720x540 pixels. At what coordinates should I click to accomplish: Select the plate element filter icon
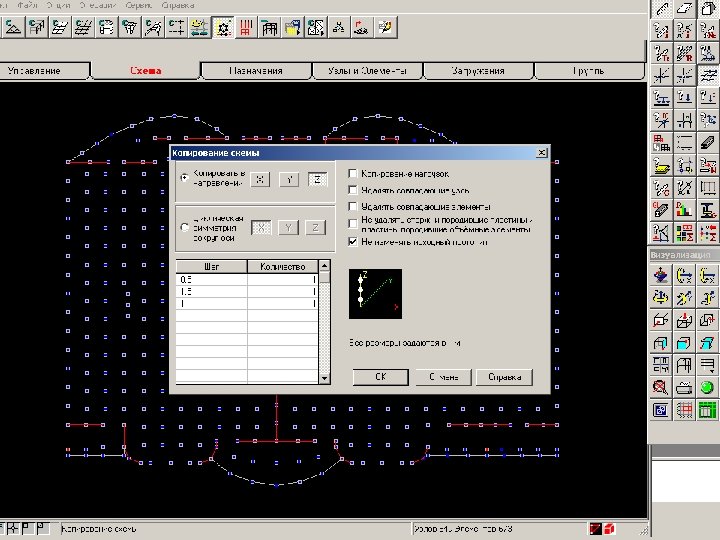coord(684,9)
